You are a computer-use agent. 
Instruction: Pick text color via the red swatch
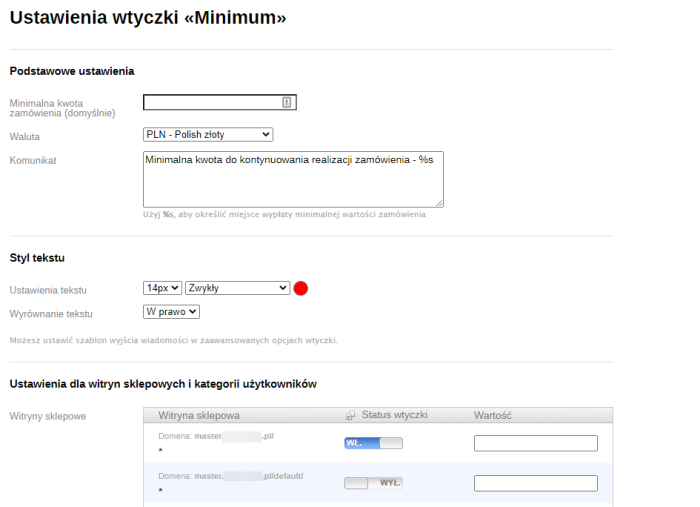300,288
